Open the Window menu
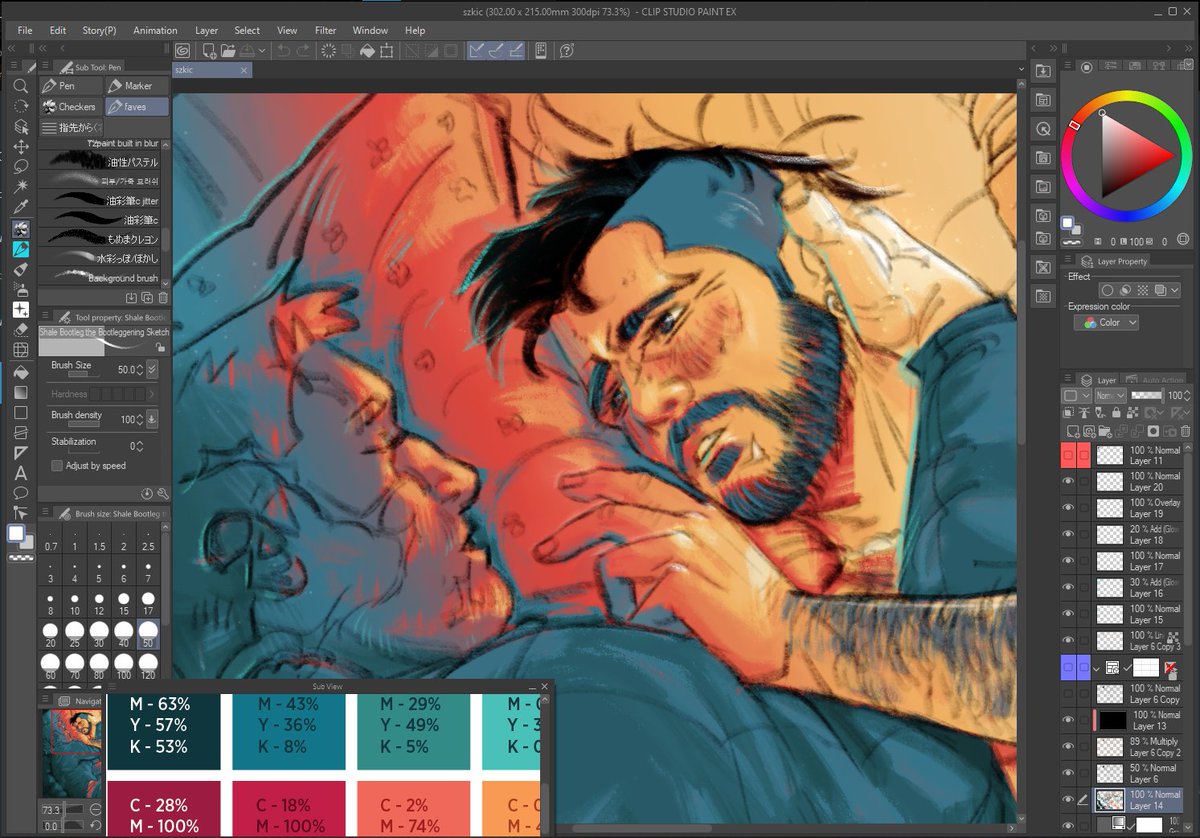 [x=370, y=31]
